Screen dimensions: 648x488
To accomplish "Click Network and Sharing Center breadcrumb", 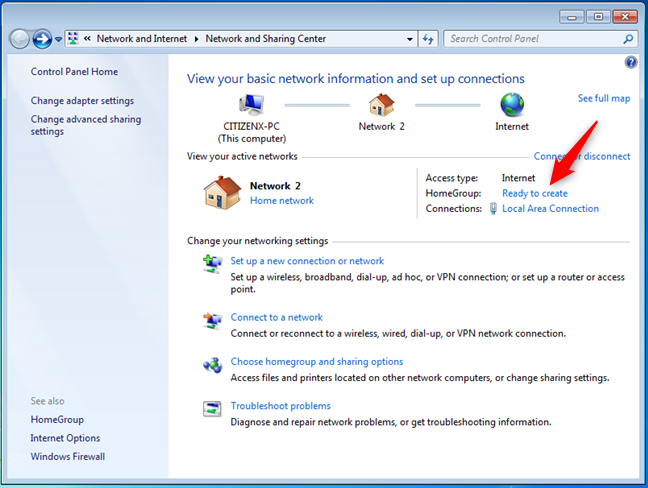I will (266, 39).
